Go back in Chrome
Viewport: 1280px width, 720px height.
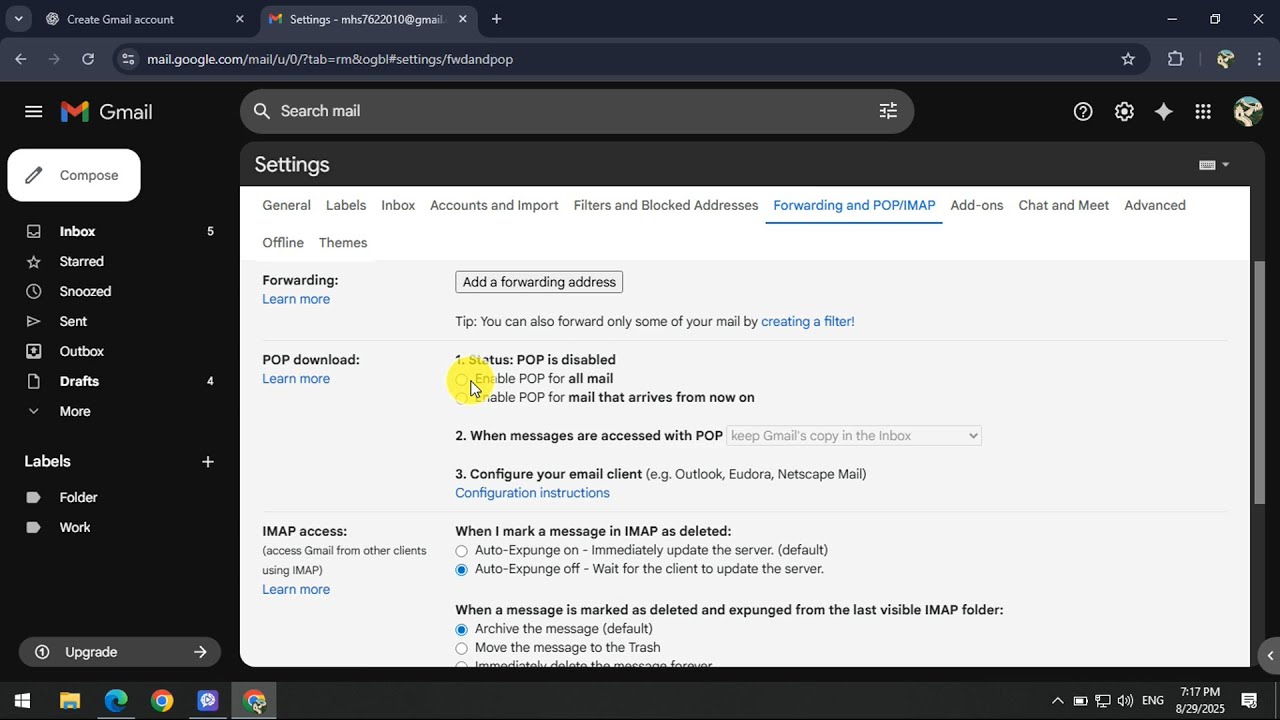[21, 59]
